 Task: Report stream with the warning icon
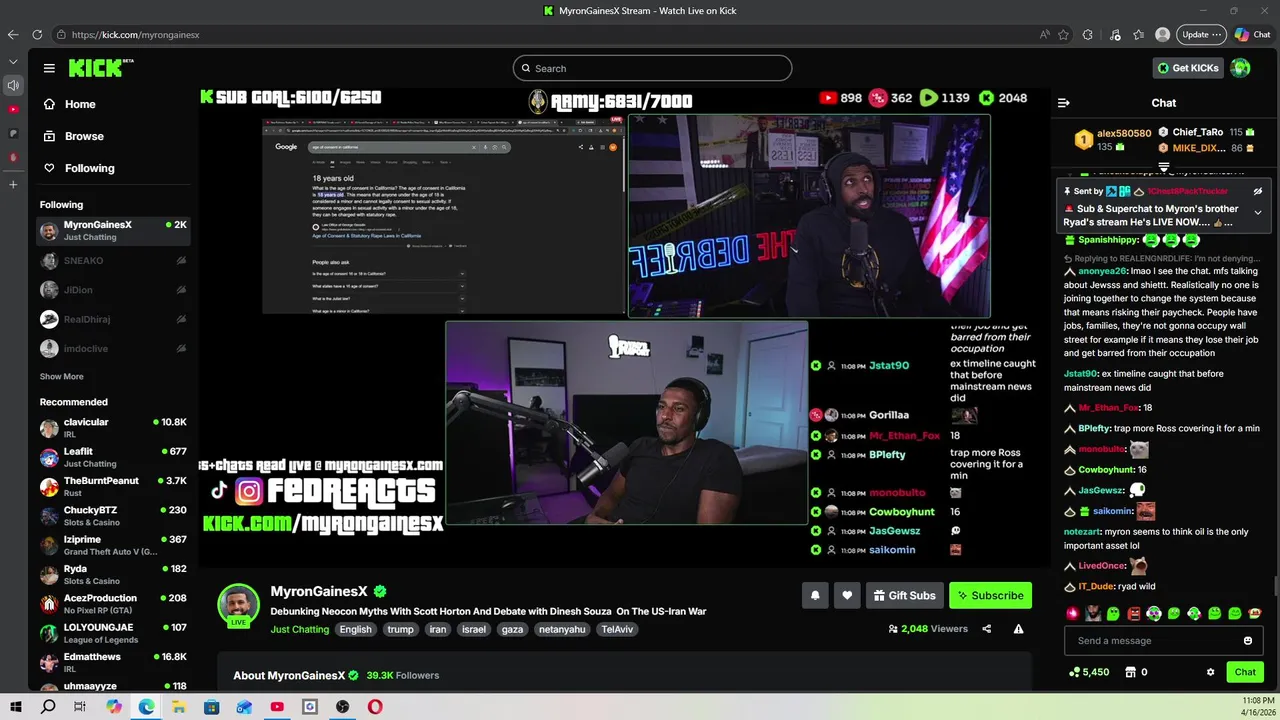pos(1018,629)
